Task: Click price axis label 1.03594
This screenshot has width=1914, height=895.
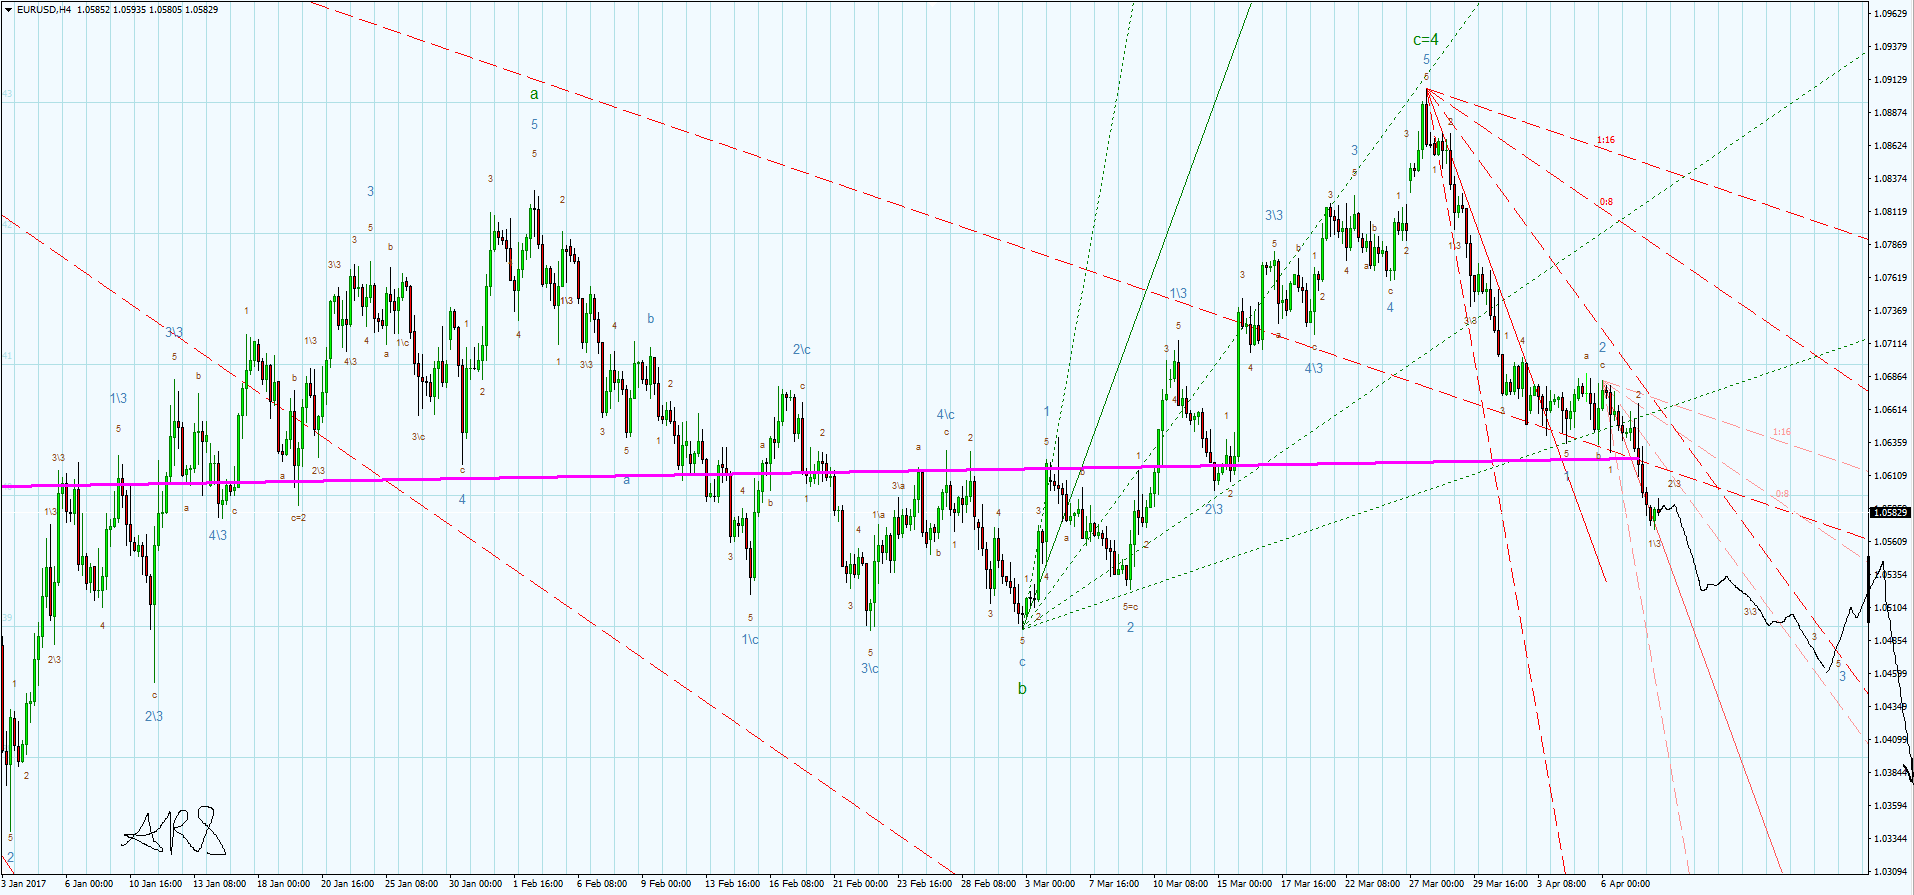Action: 1891,806
